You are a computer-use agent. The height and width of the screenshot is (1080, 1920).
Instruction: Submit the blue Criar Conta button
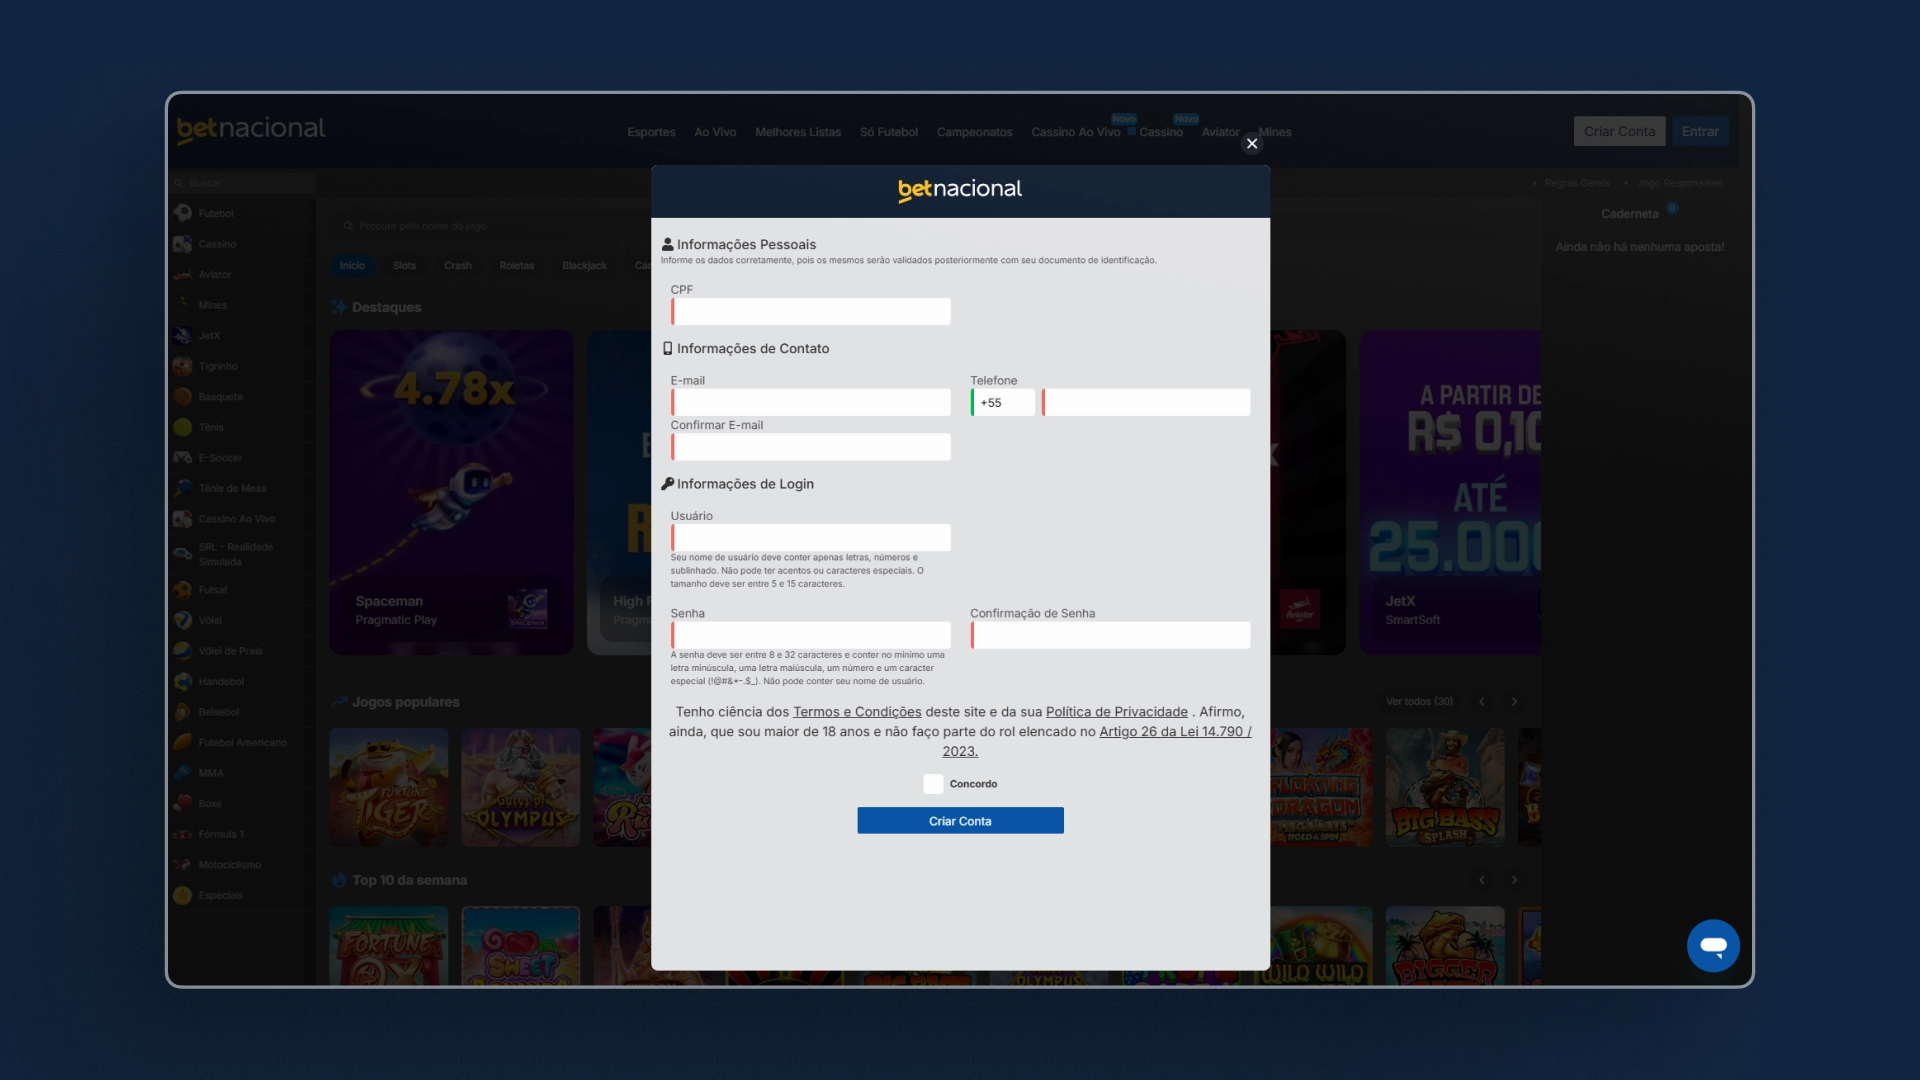(960, 821)
